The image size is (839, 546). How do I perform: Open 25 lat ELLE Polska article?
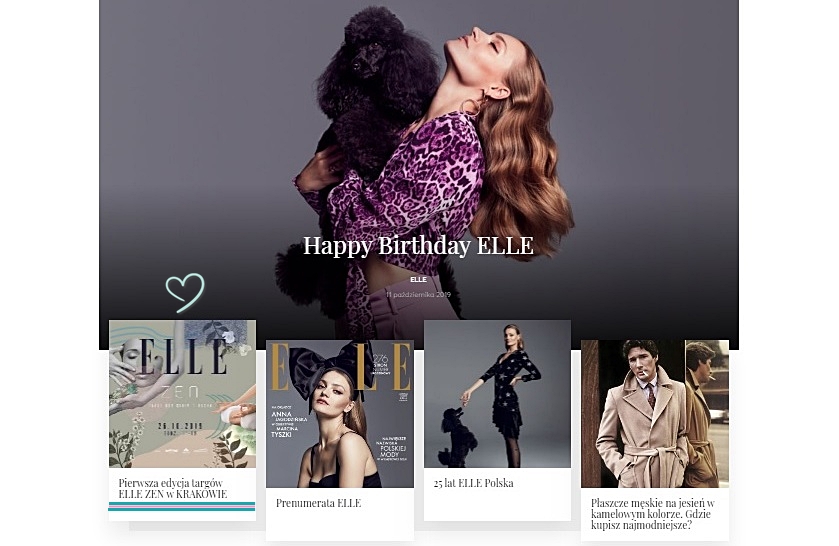pyautogui.click(x=474, y=483)
